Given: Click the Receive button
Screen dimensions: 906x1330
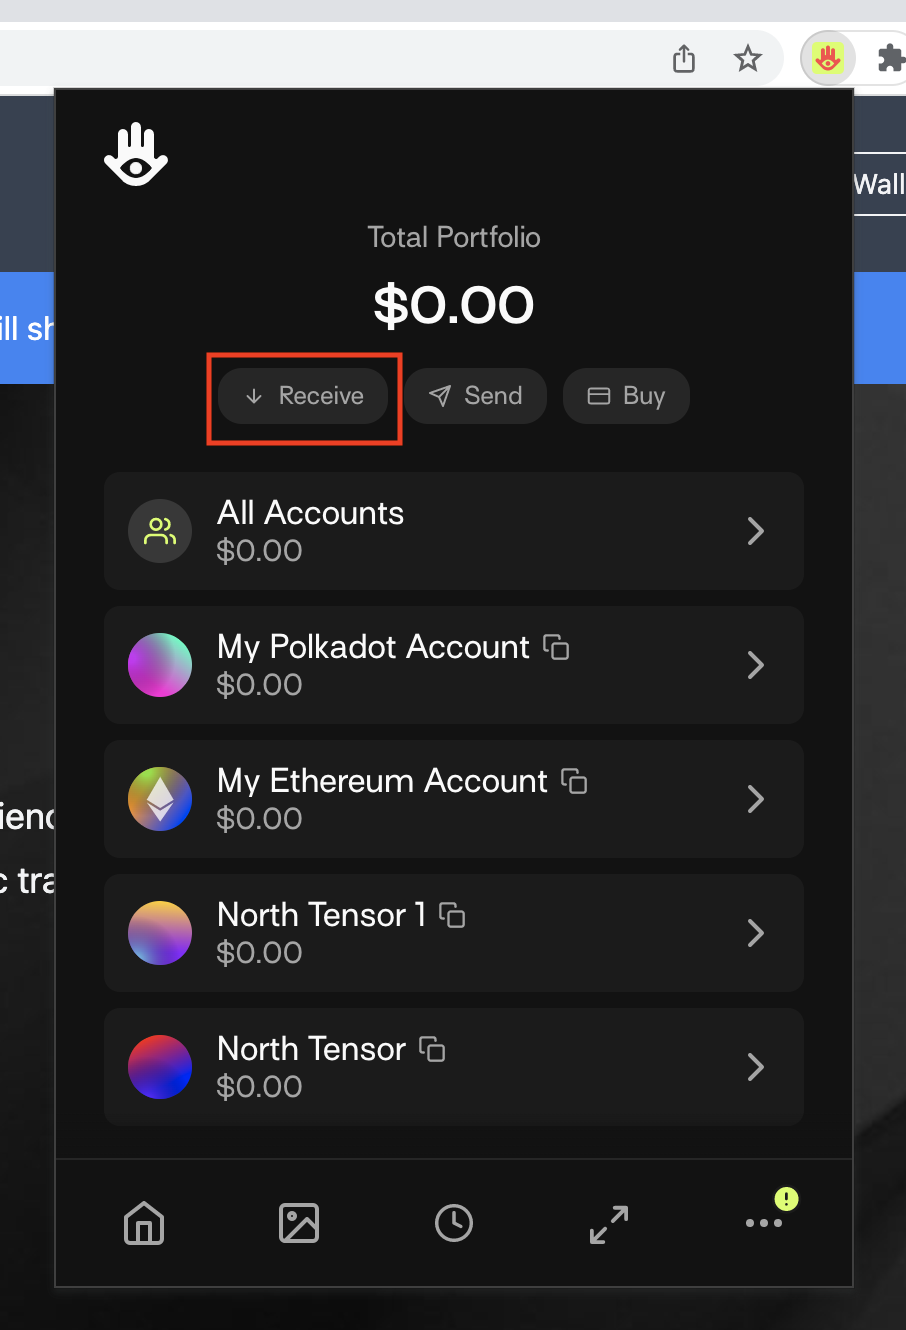Looking at the screenshot, I should pos(303,396).
